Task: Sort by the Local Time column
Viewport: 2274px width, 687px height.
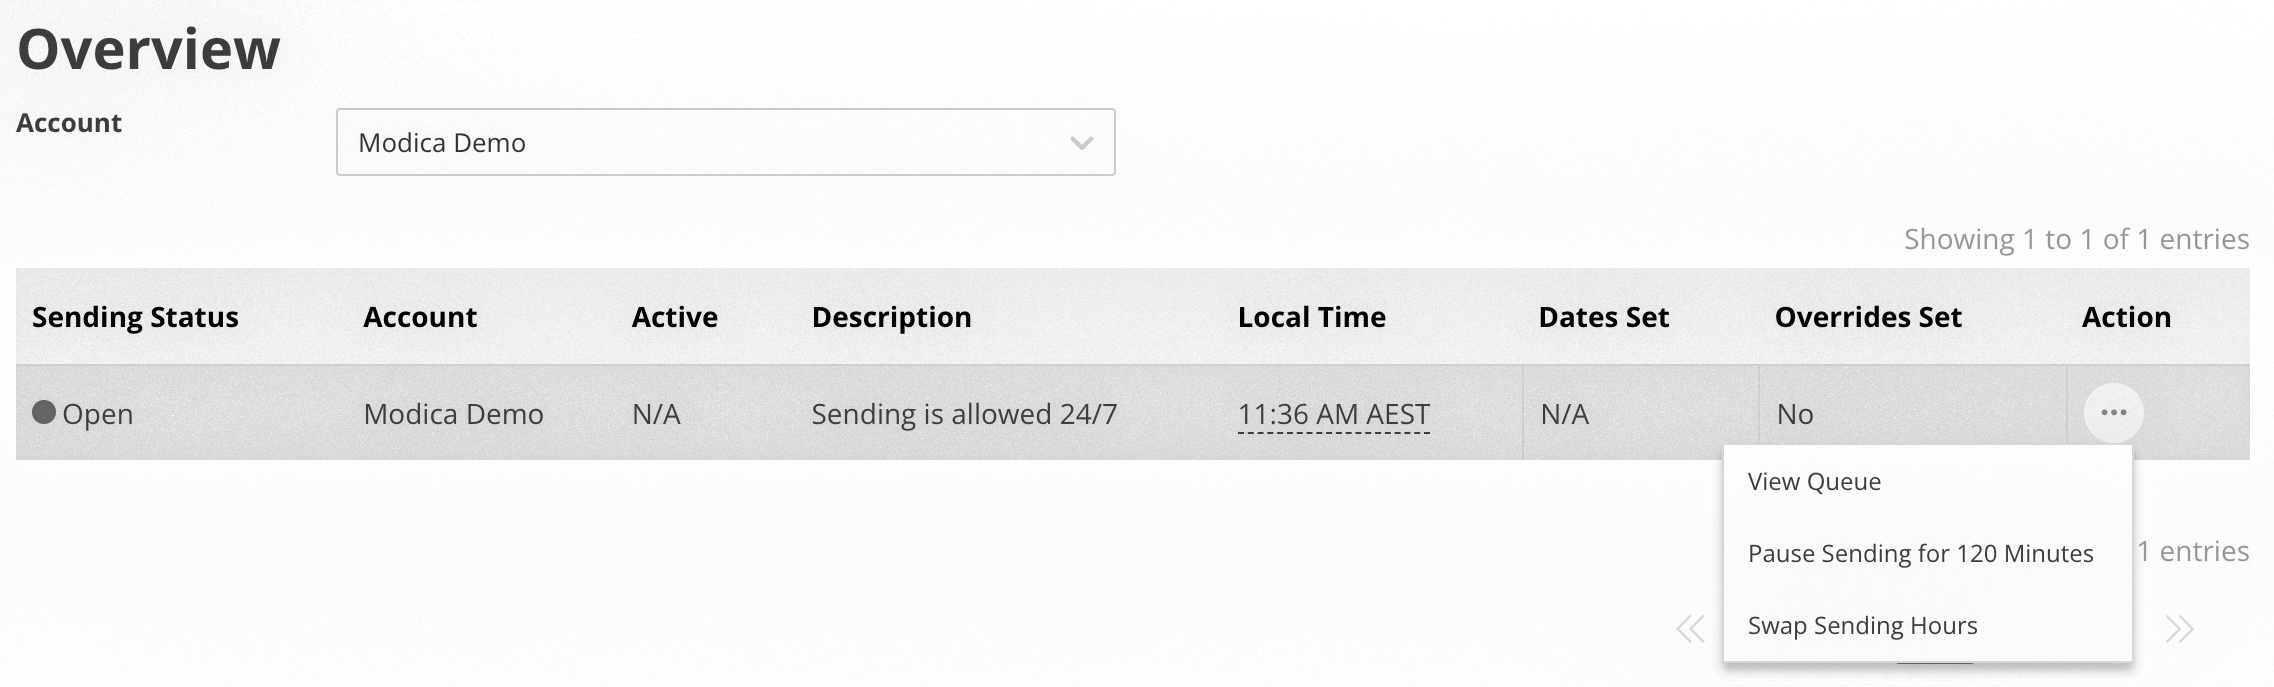Action: pyautogui.click(x=1311, y=317)
